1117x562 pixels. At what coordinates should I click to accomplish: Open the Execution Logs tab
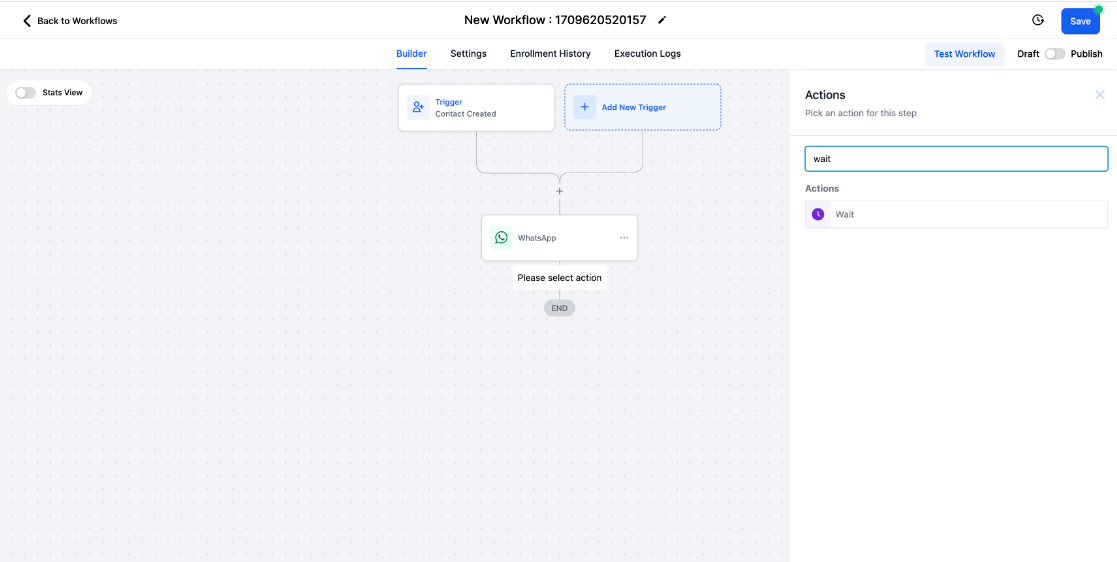648,53
